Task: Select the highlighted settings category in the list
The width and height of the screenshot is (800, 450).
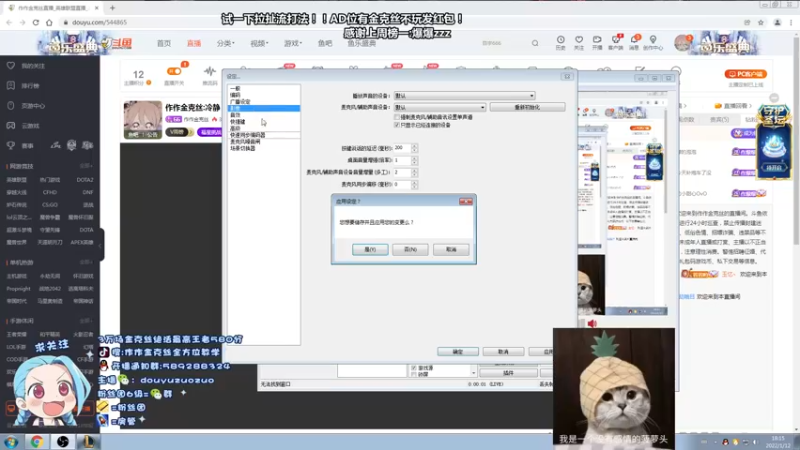Action: 263,108
